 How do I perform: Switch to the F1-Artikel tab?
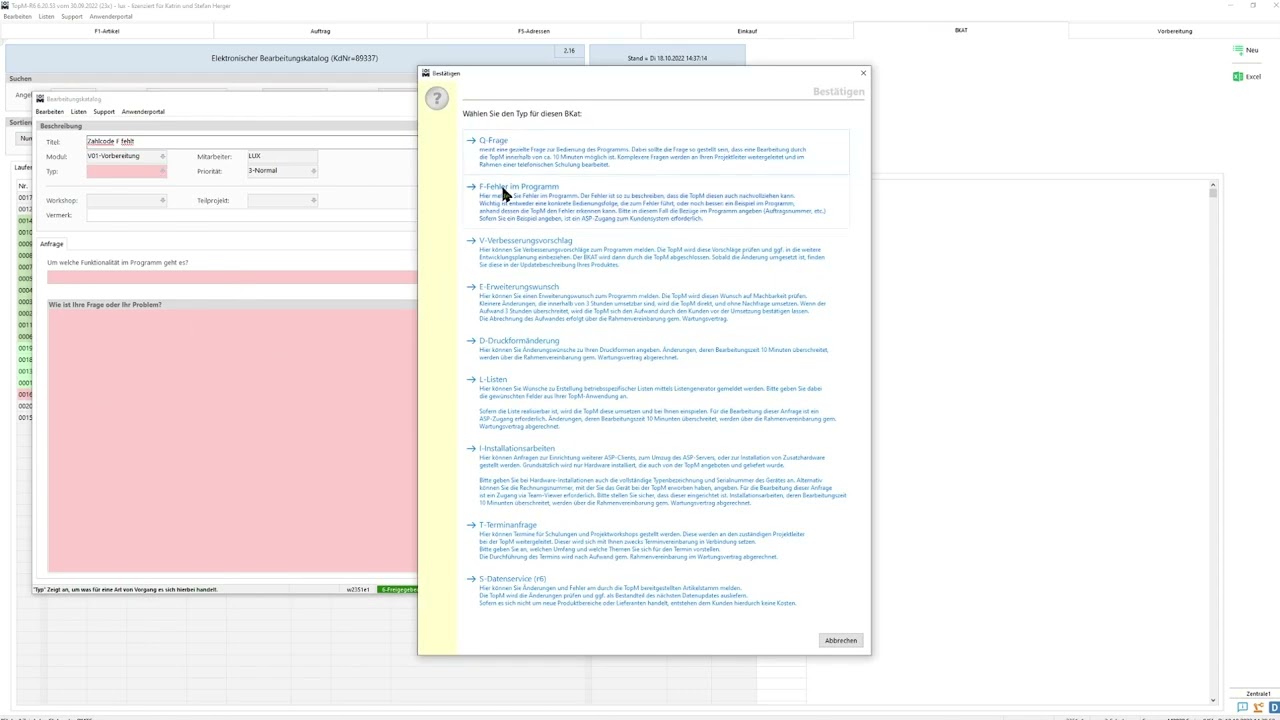(x=107, y=31)
